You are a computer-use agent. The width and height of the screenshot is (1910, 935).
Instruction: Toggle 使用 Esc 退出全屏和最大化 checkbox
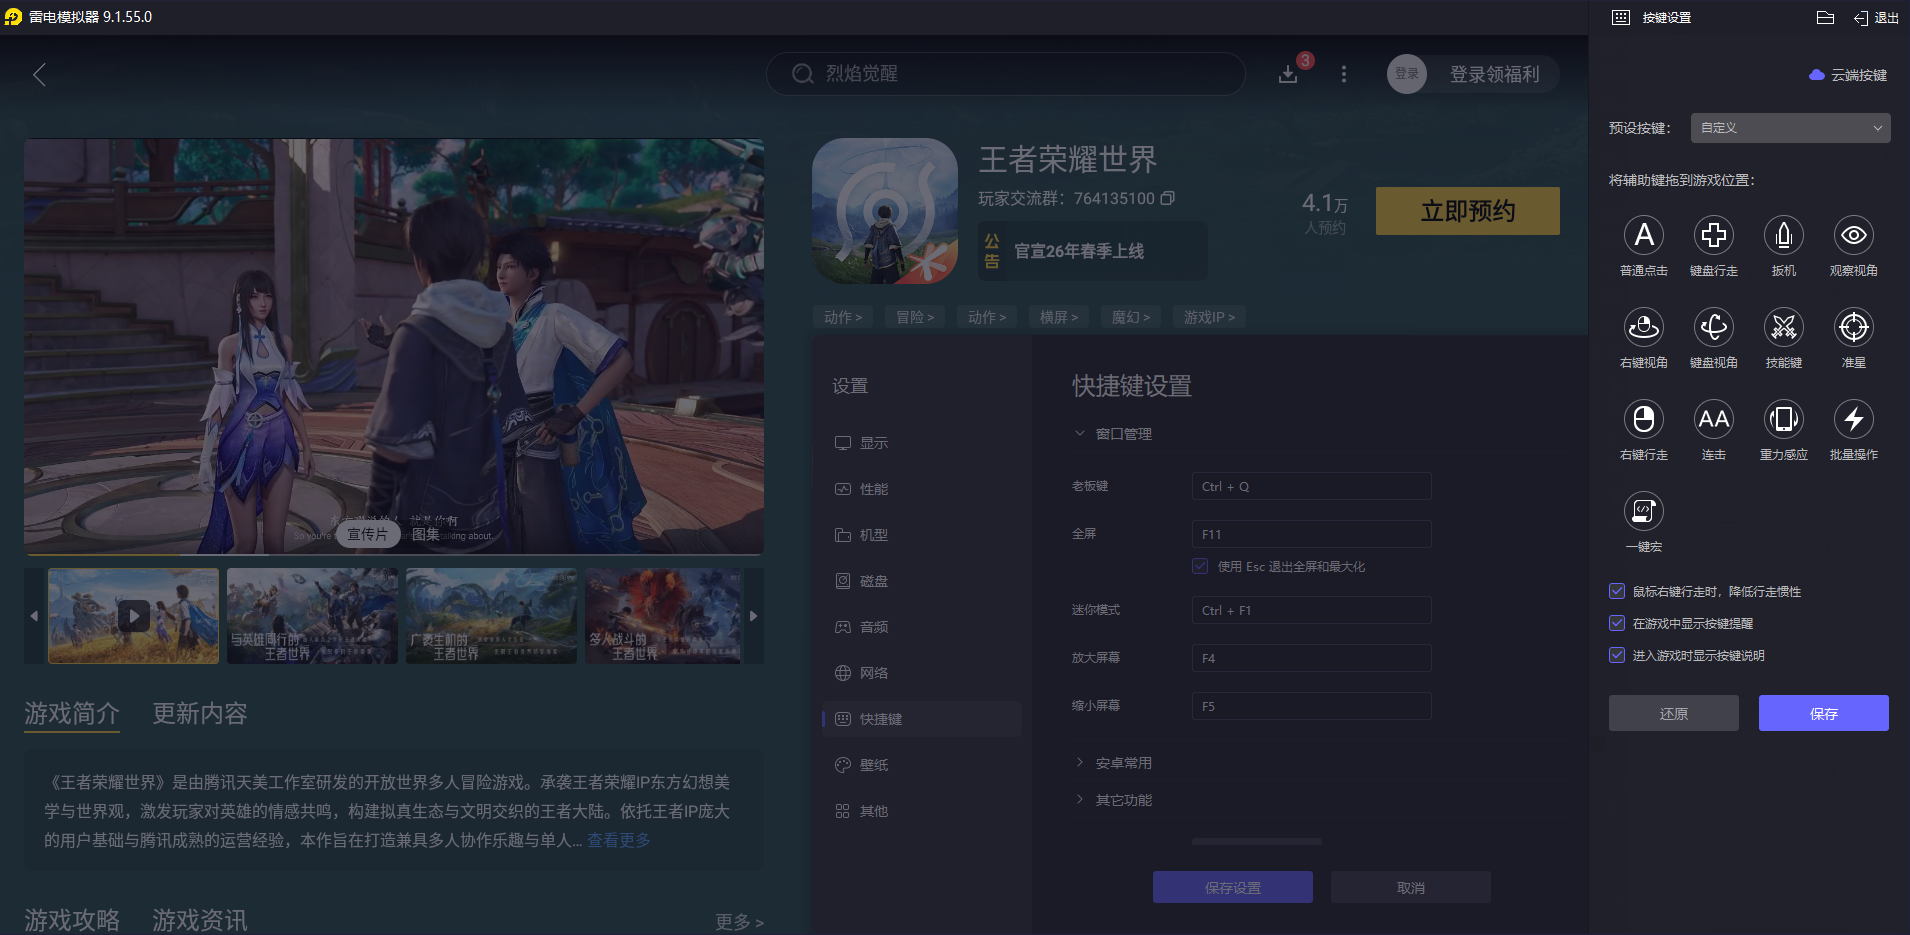[x=1199, y=566]
